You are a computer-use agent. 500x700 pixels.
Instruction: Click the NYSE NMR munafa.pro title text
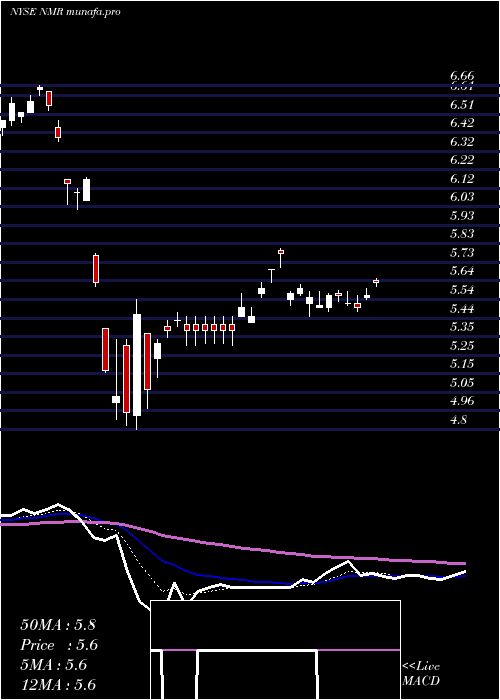point(65,12)
